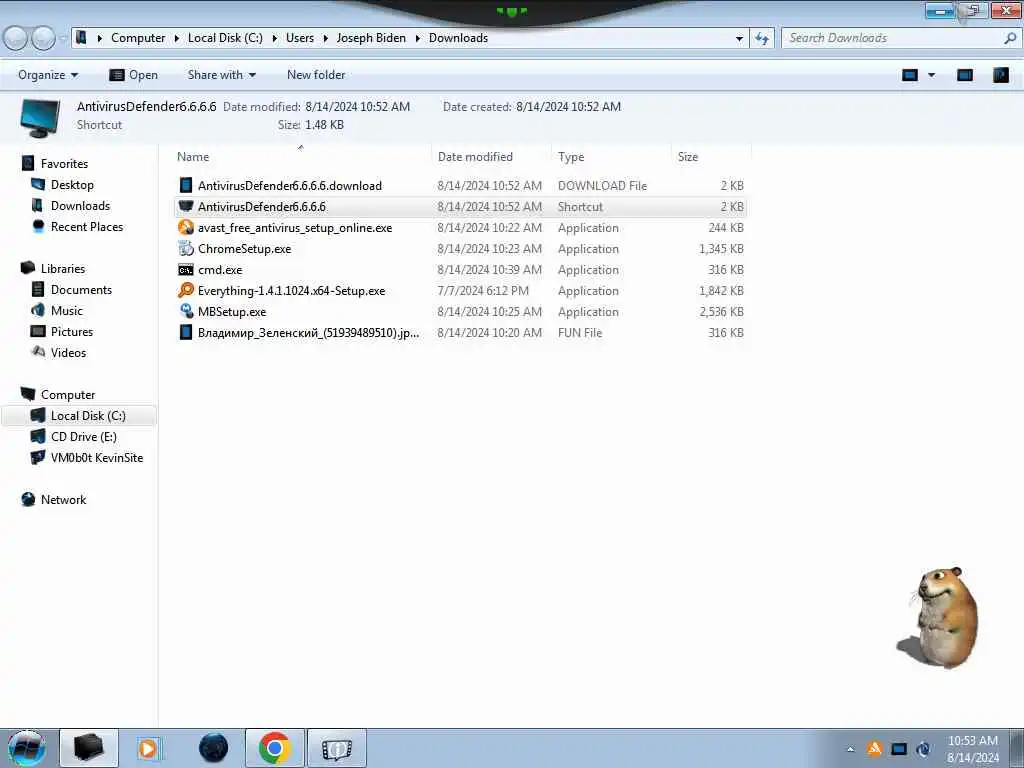Expand the arrow after the Users breadcrumb

(x=325, y=39)
